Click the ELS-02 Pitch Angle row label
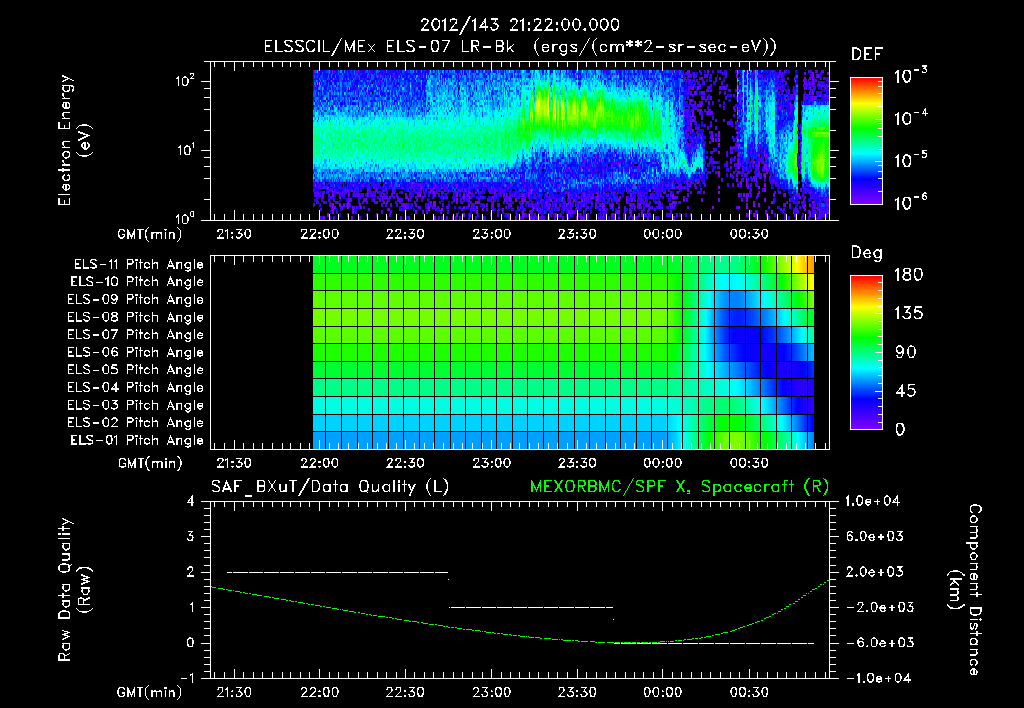 [136, 423]
